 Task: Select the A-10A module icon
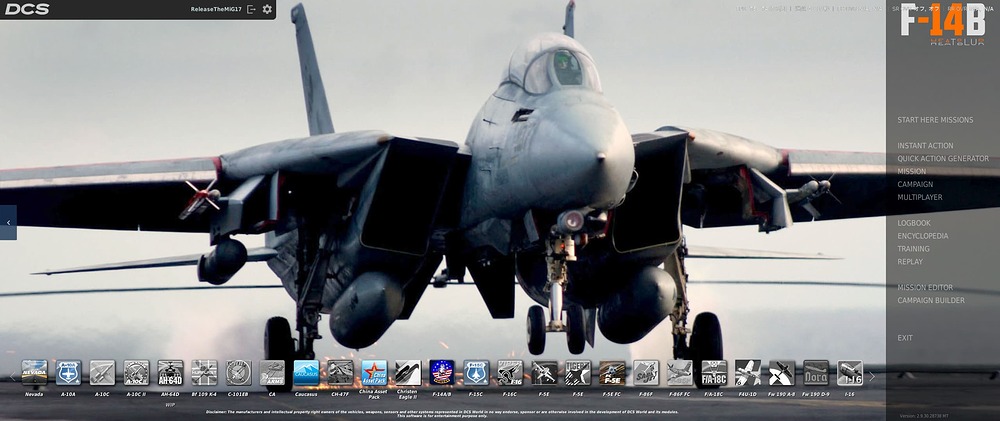point(68,373)
